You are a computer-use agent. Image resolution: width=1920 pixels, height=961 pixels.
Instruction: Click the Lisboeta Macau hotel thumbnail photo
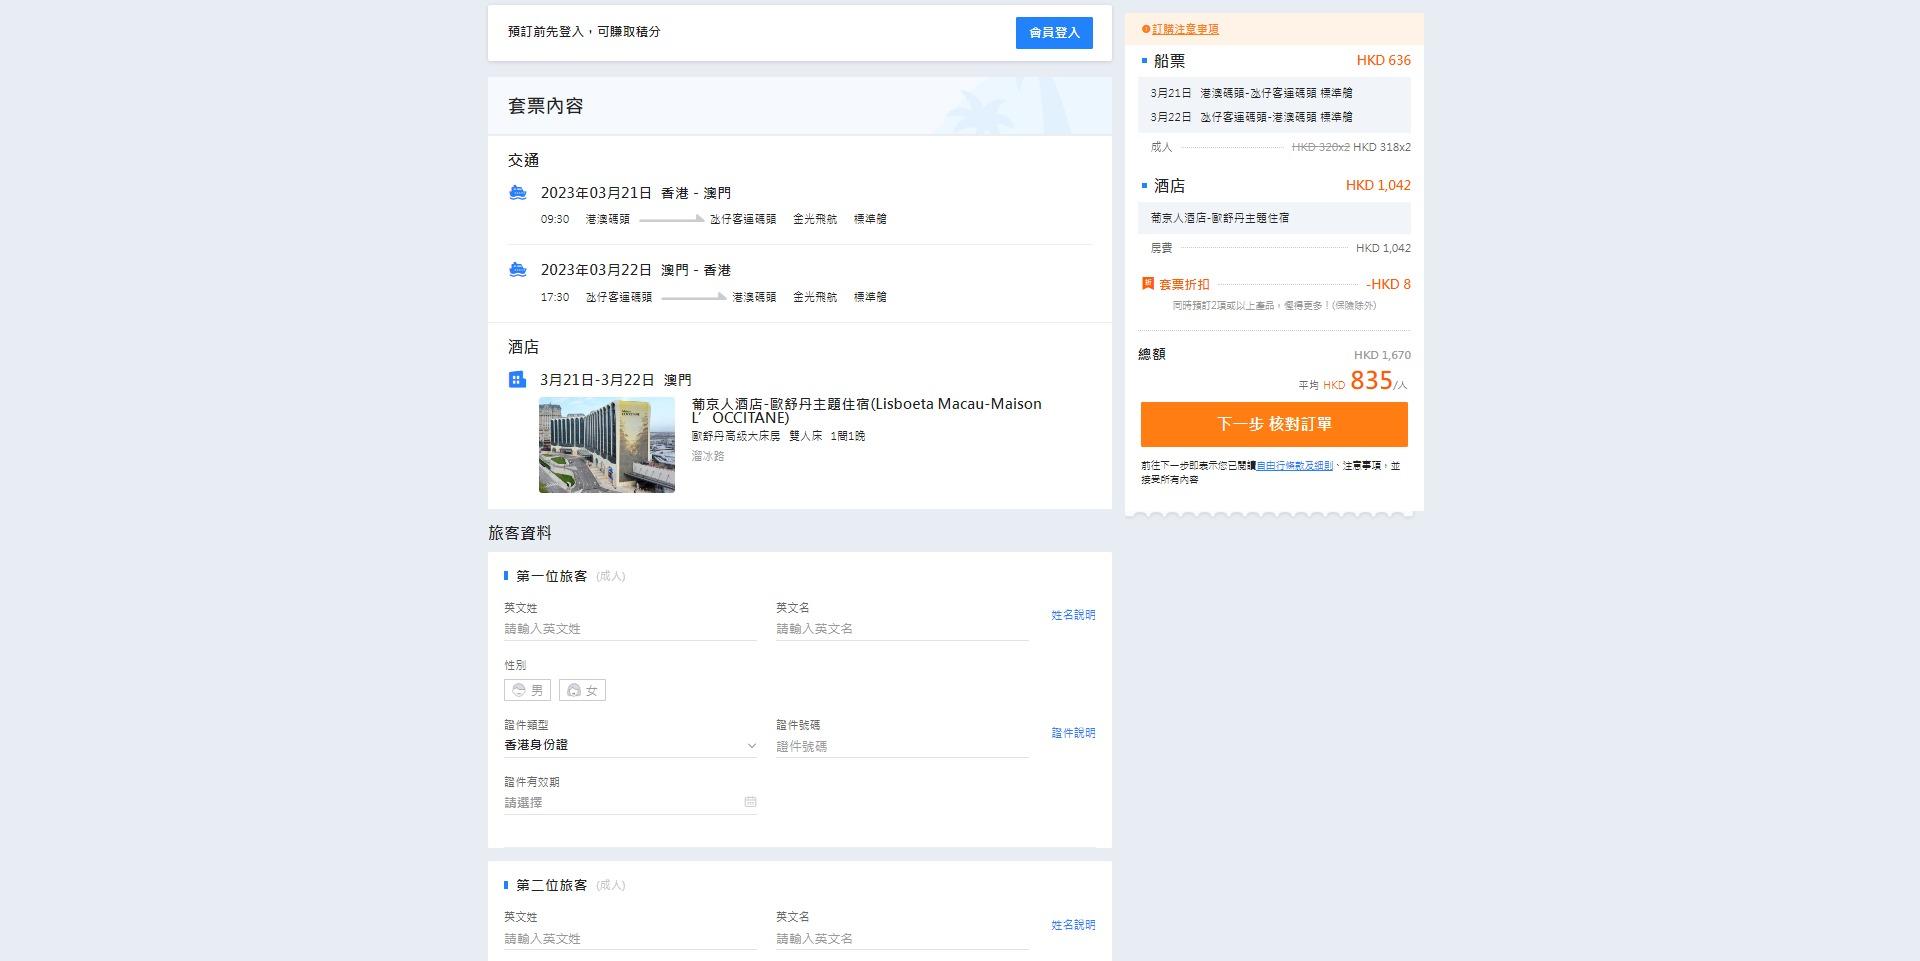(606, 444)
